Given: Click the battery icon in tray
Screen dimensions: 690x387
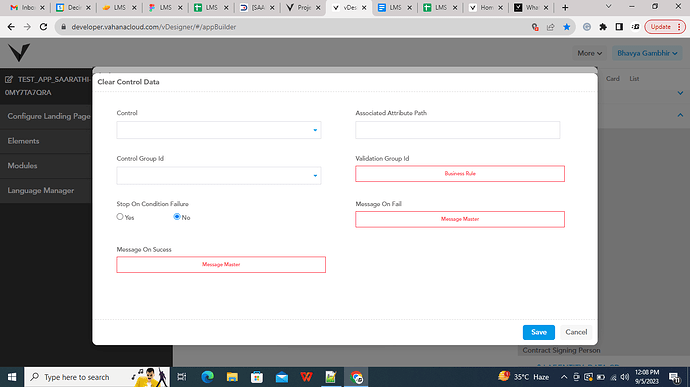Looking at the screenshot, I should click(x=601, y=377).
